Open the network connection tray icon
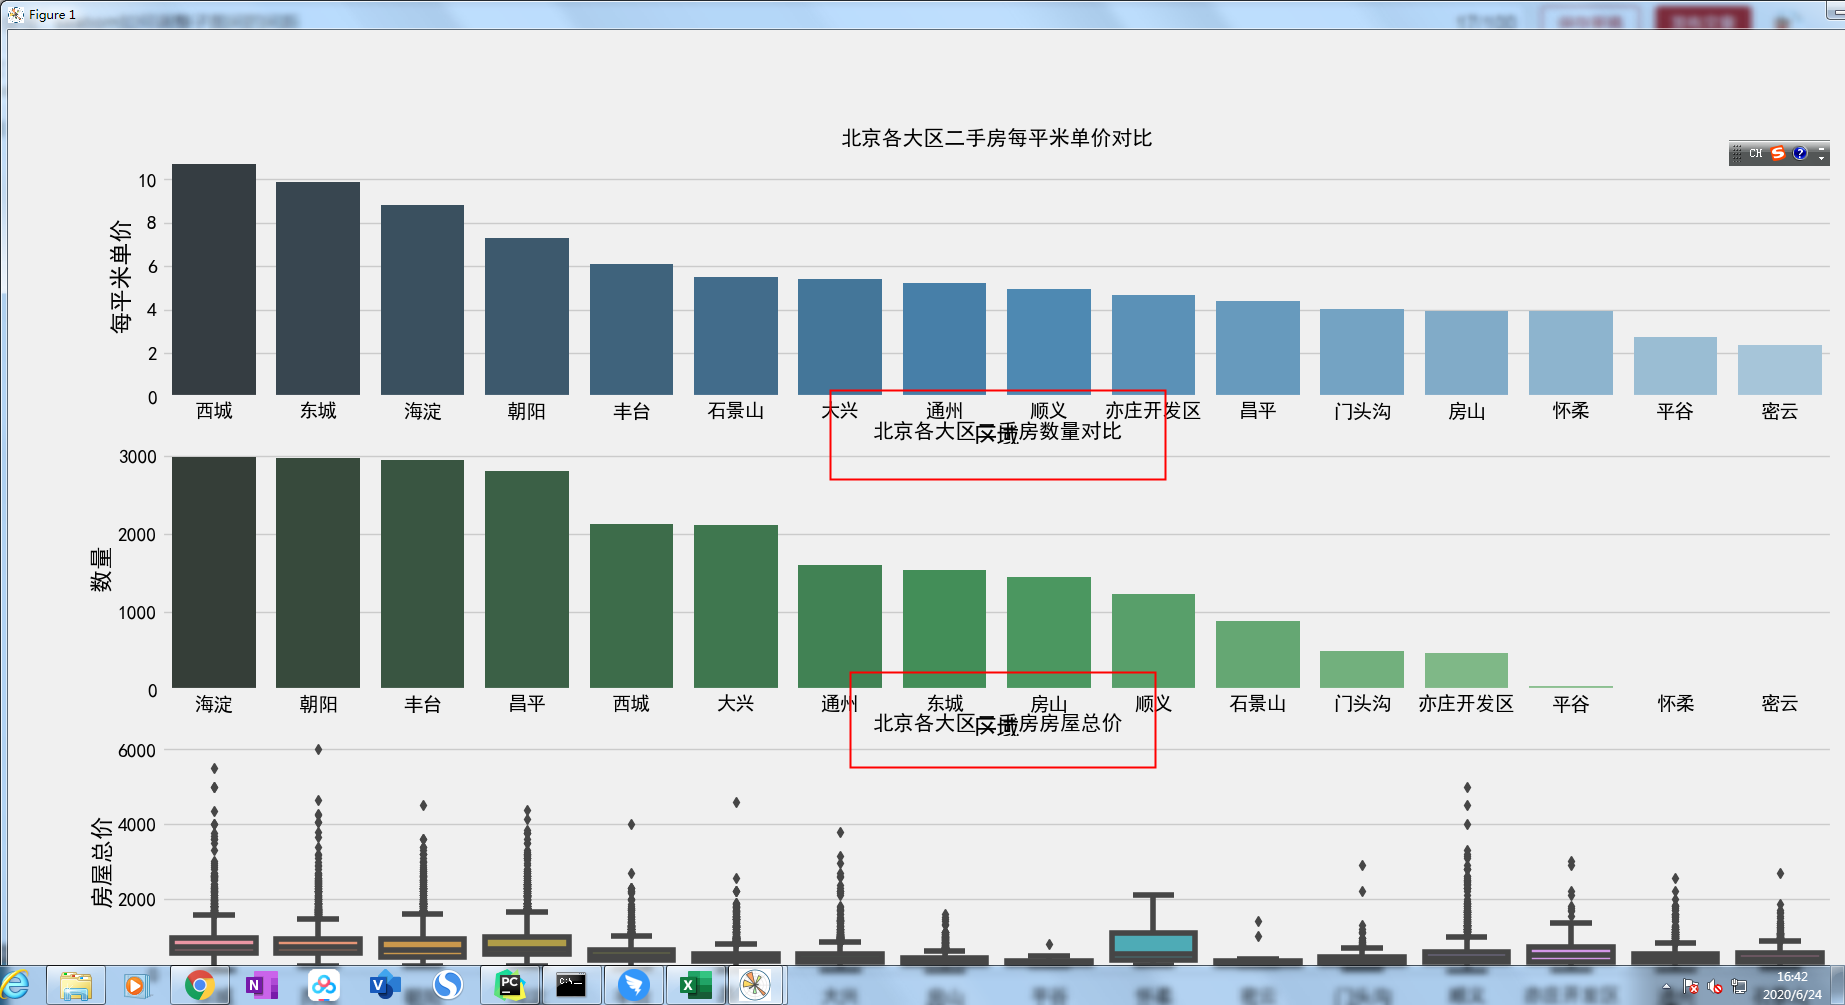The height and width of the screenshot is (1005, 1845). point(1739,987)
